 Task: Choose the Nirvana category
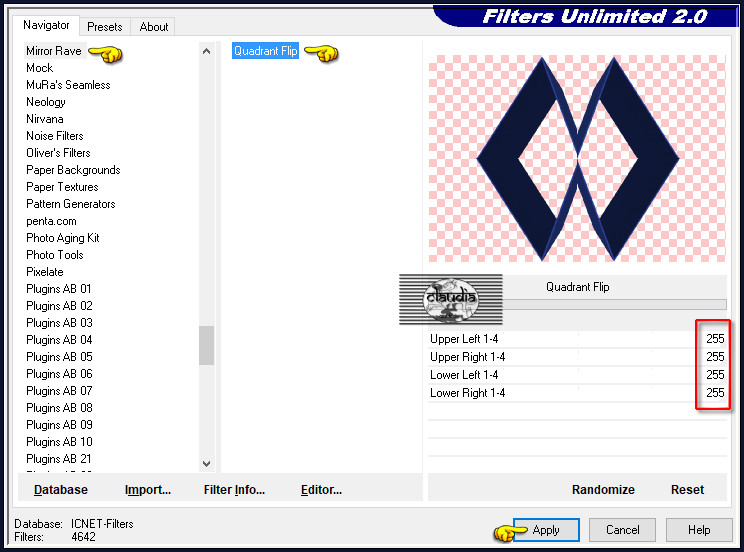tap(45, 119)
